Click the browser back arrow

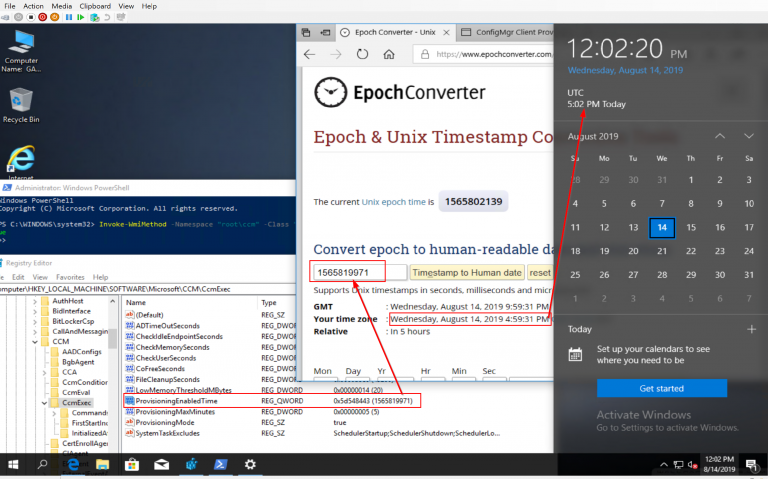click(x=310, y=54)
